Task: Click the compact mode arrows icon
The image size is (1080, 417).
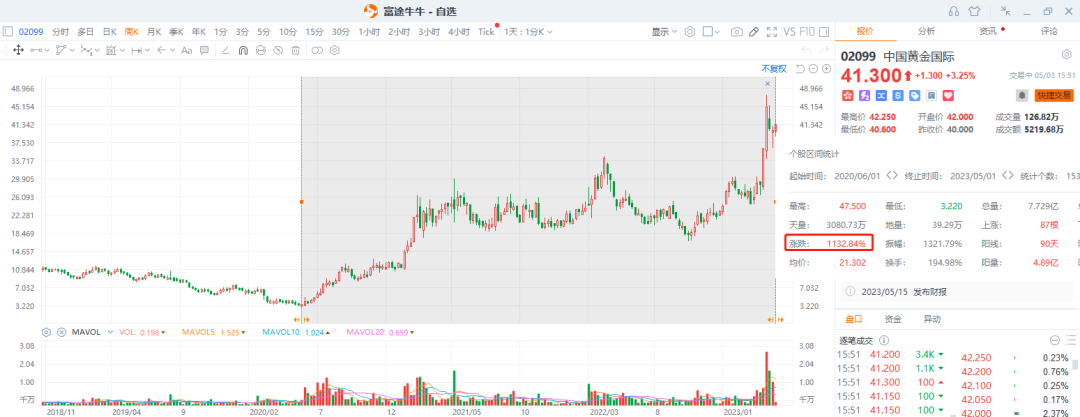Action: [x=1006, y=10]
